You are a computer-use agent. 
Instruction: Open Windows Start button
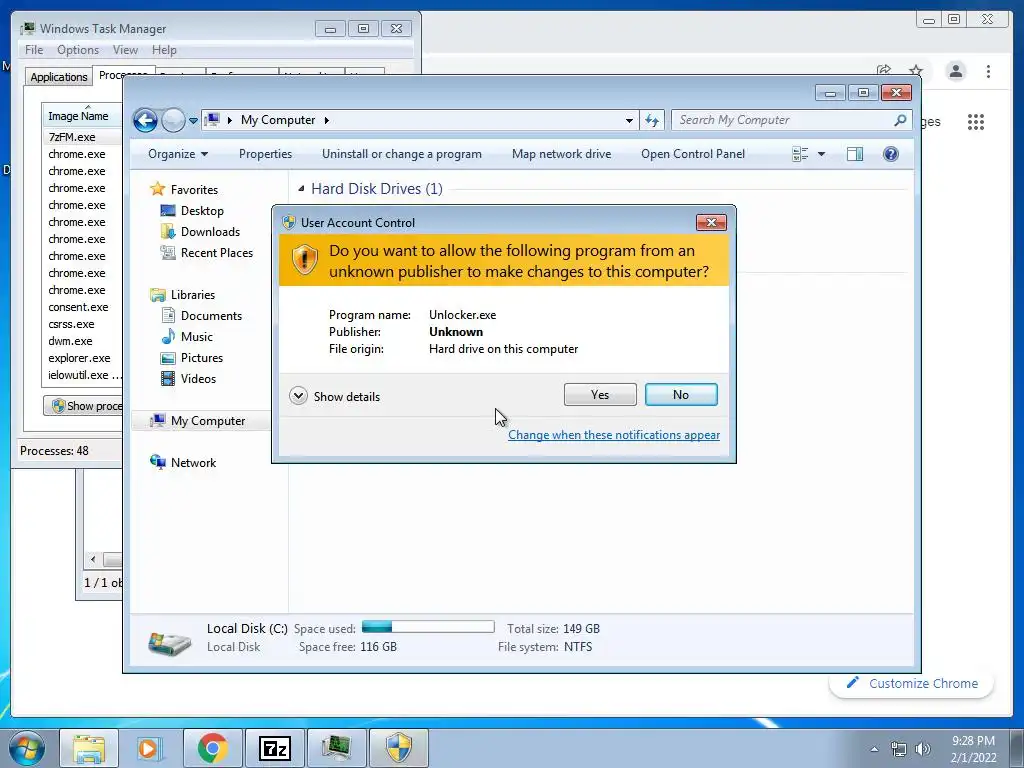click(x=27, y=748)
